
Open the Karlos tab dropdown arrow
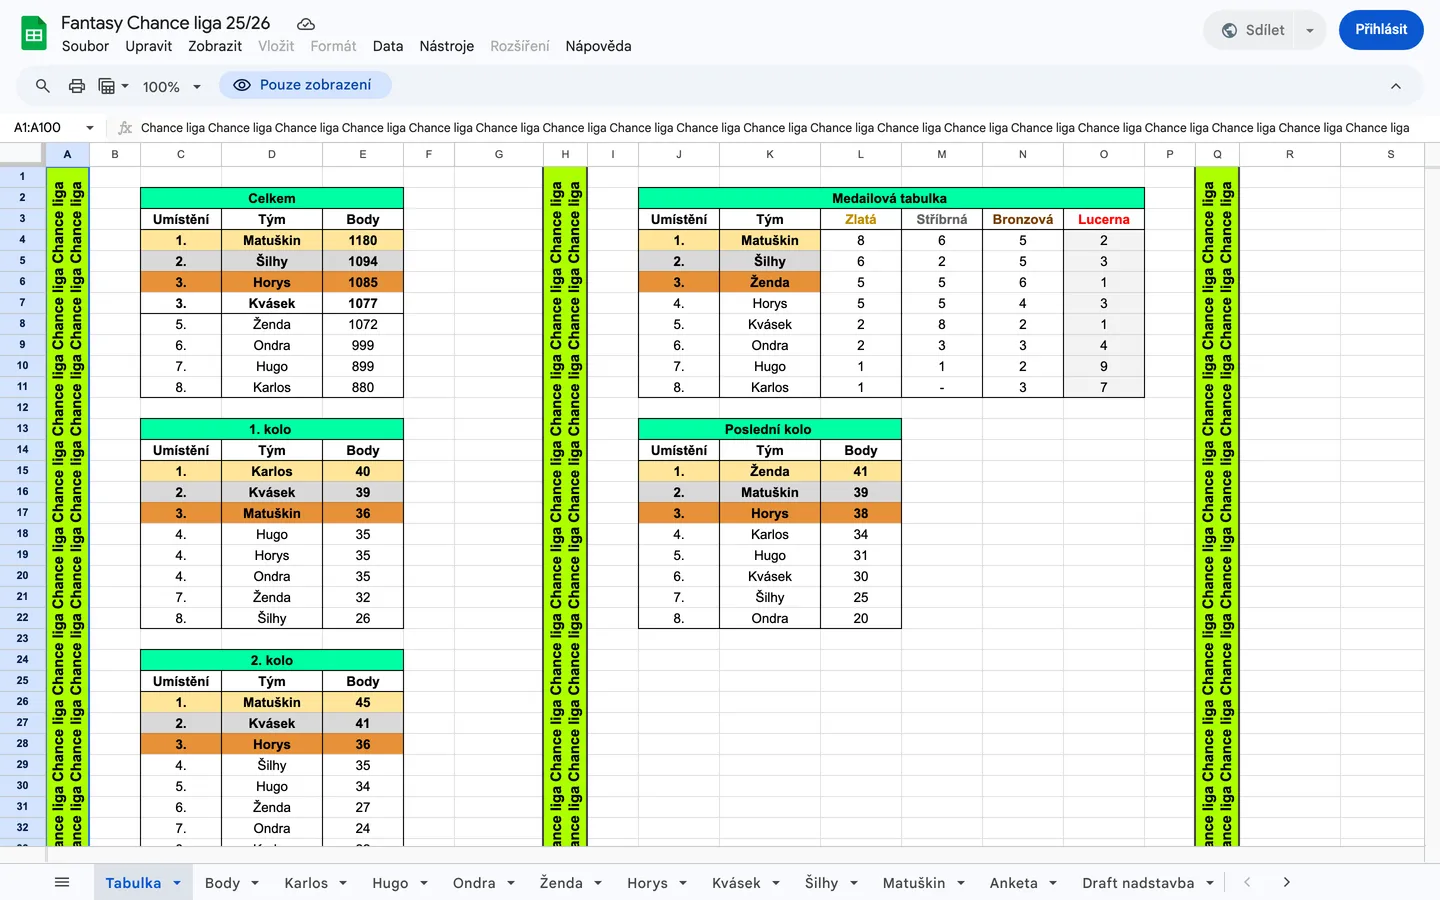point(343,883)
